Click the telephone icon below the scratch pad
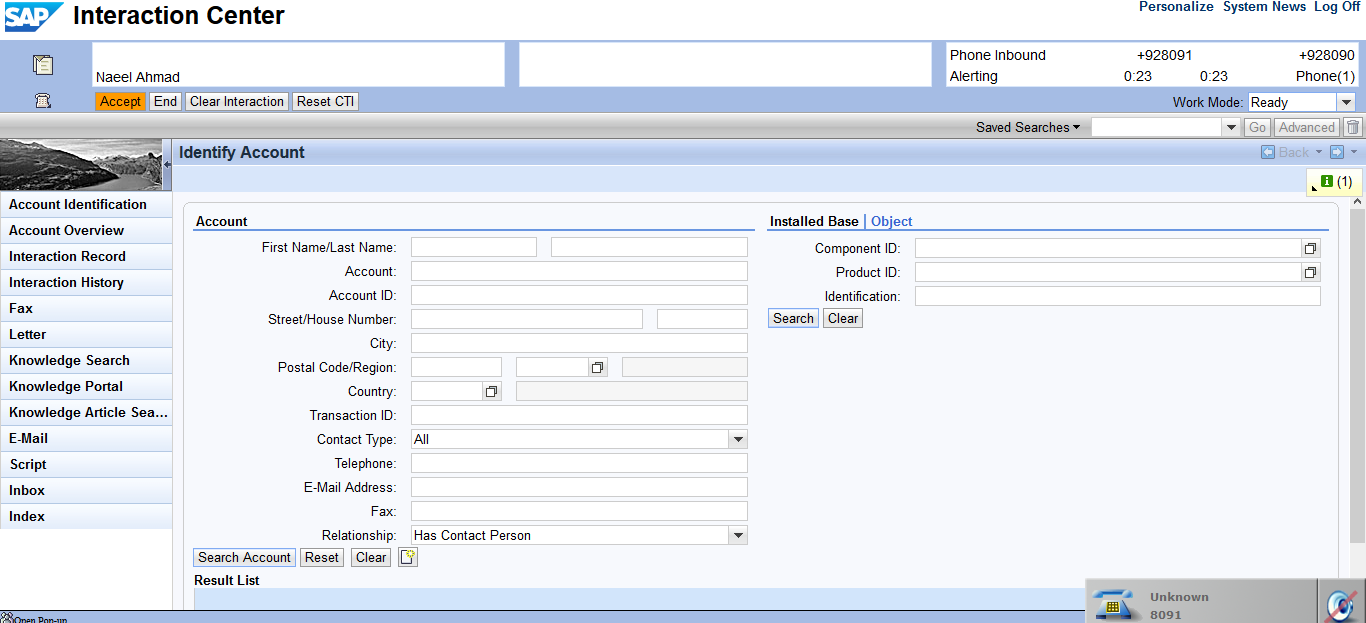Screen dimensions: 1366x623 43,101
